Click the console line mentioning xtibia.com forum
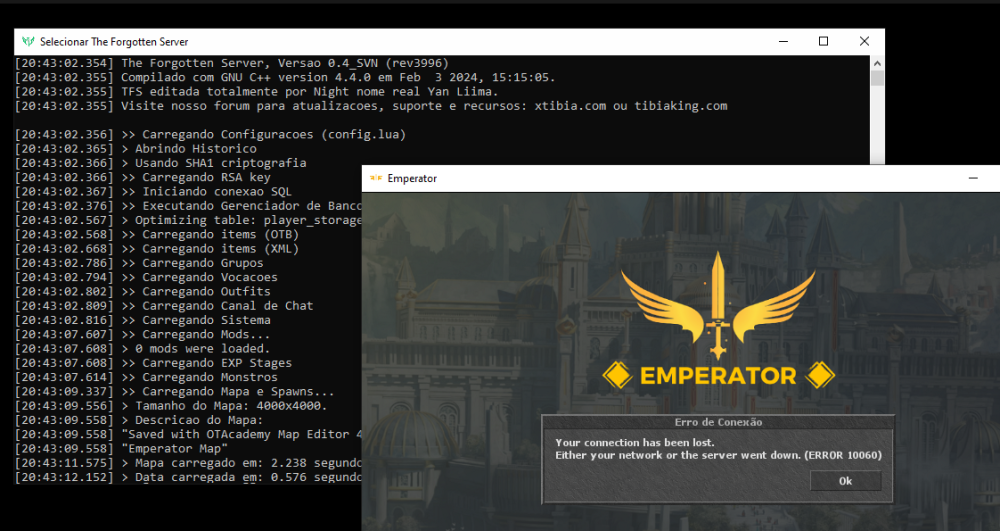Image resolution: width=1000 pixels, height=531 pixels. pos(371,106)
